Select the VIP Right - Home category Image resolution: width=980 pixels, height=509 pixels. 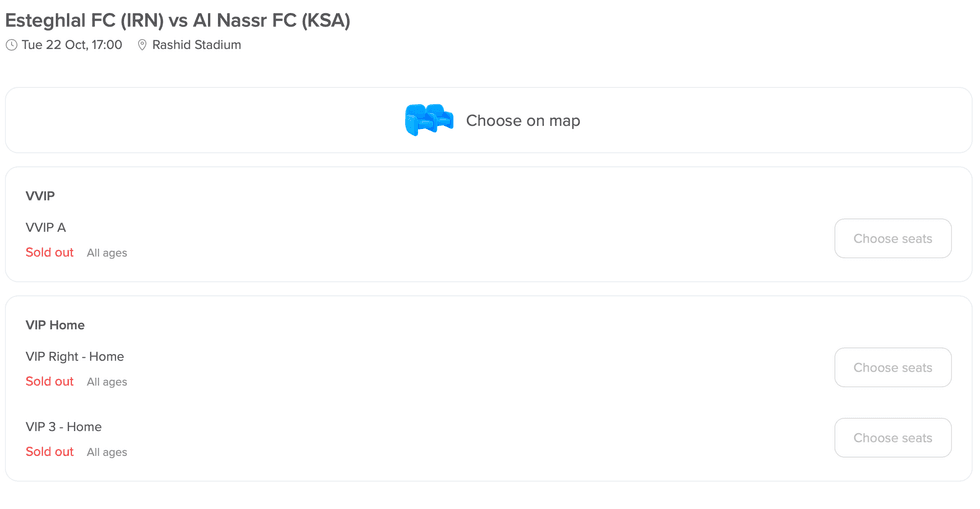click(75, 357)
